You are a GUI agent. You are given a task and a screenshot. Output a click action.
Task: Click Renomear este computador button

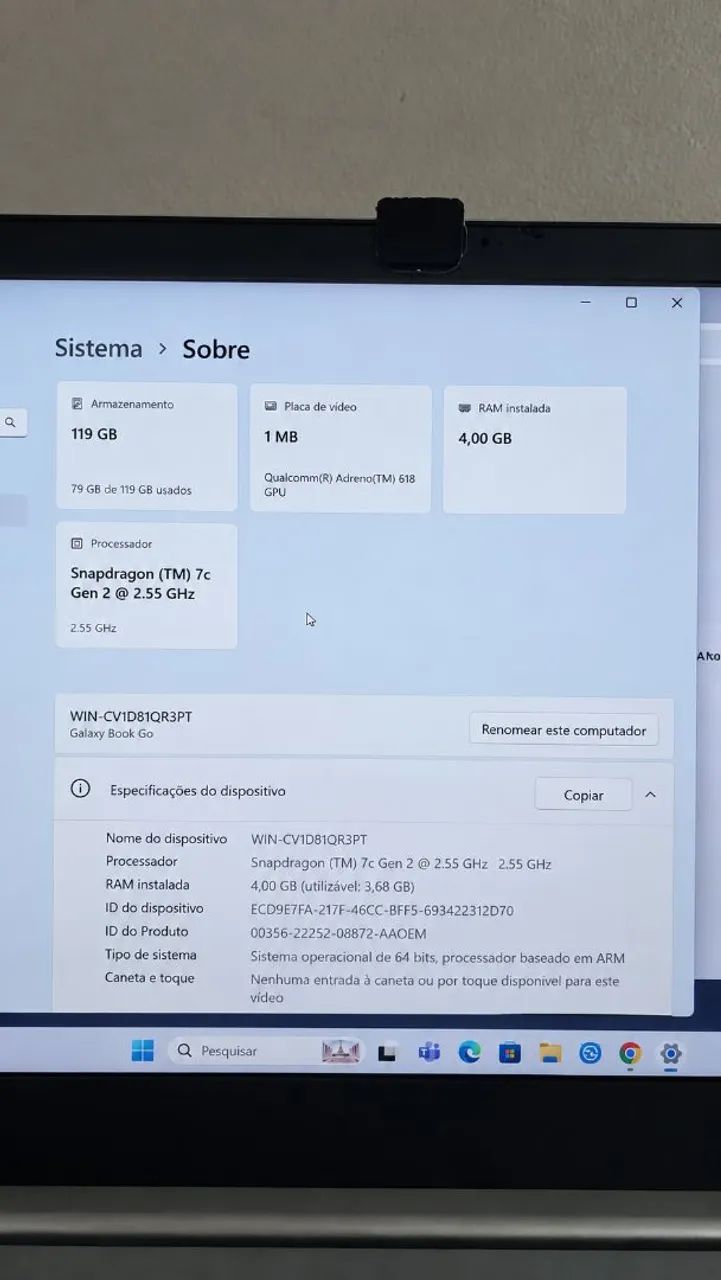(564, 730)
